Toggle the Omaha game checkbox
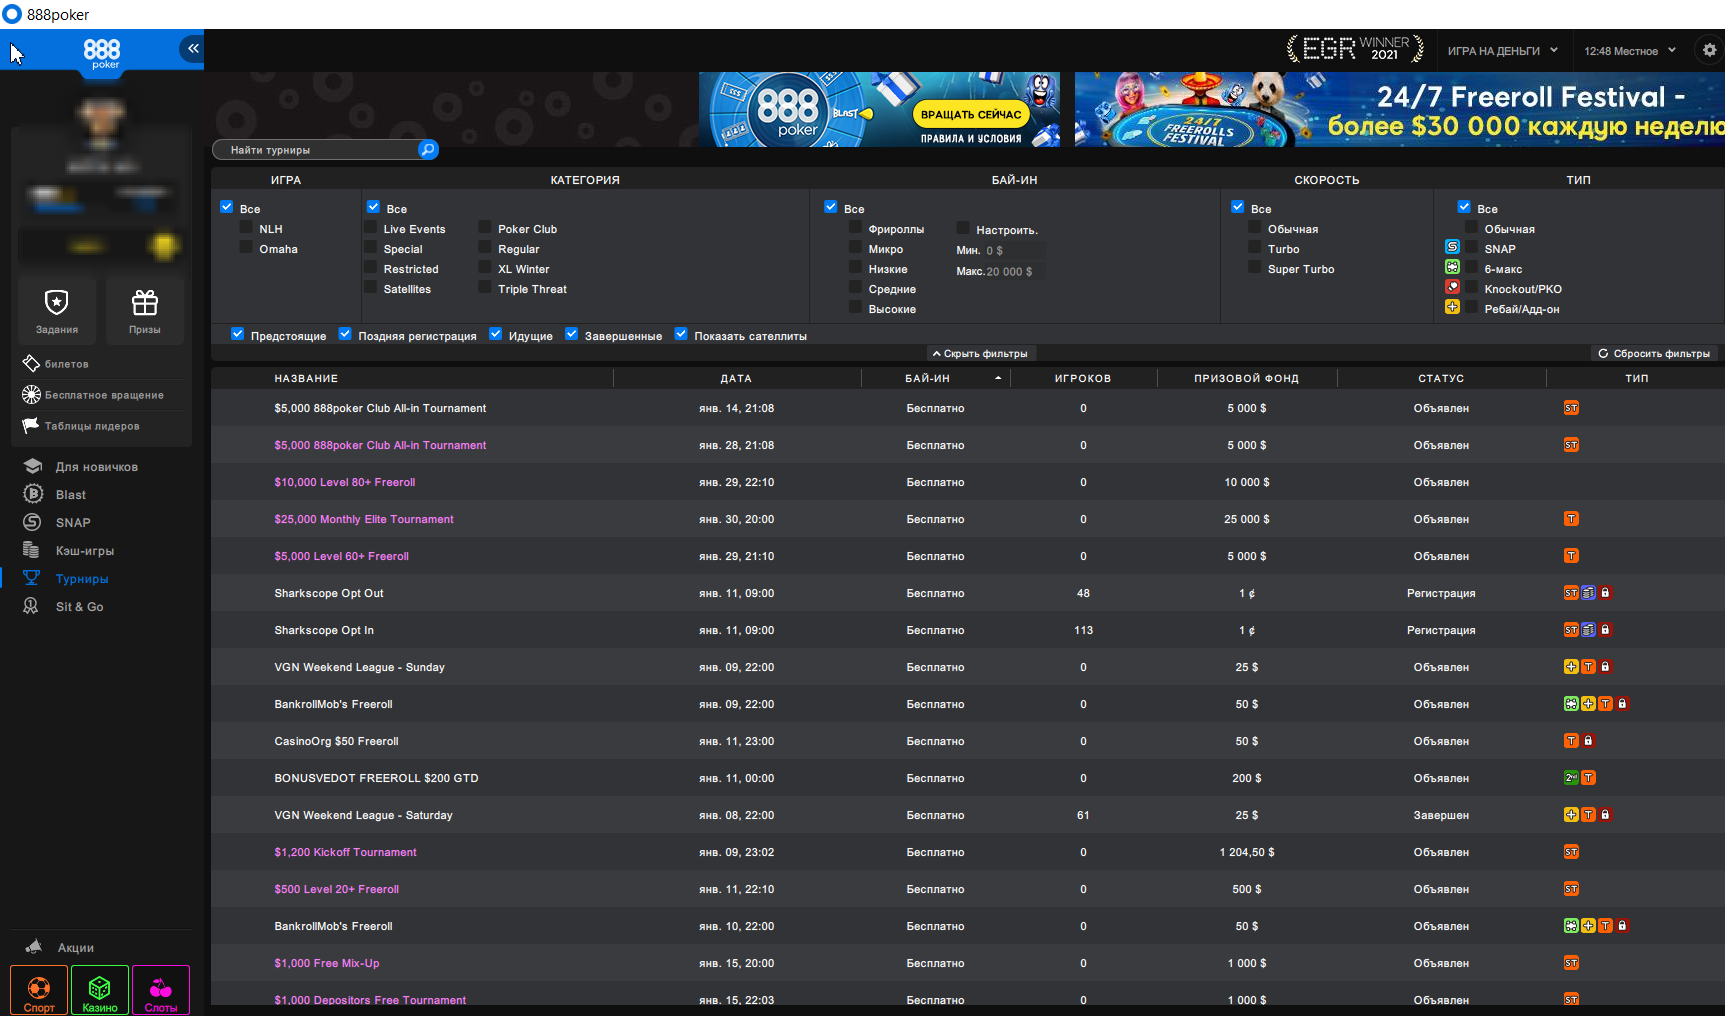 click(x=246, y=248)
